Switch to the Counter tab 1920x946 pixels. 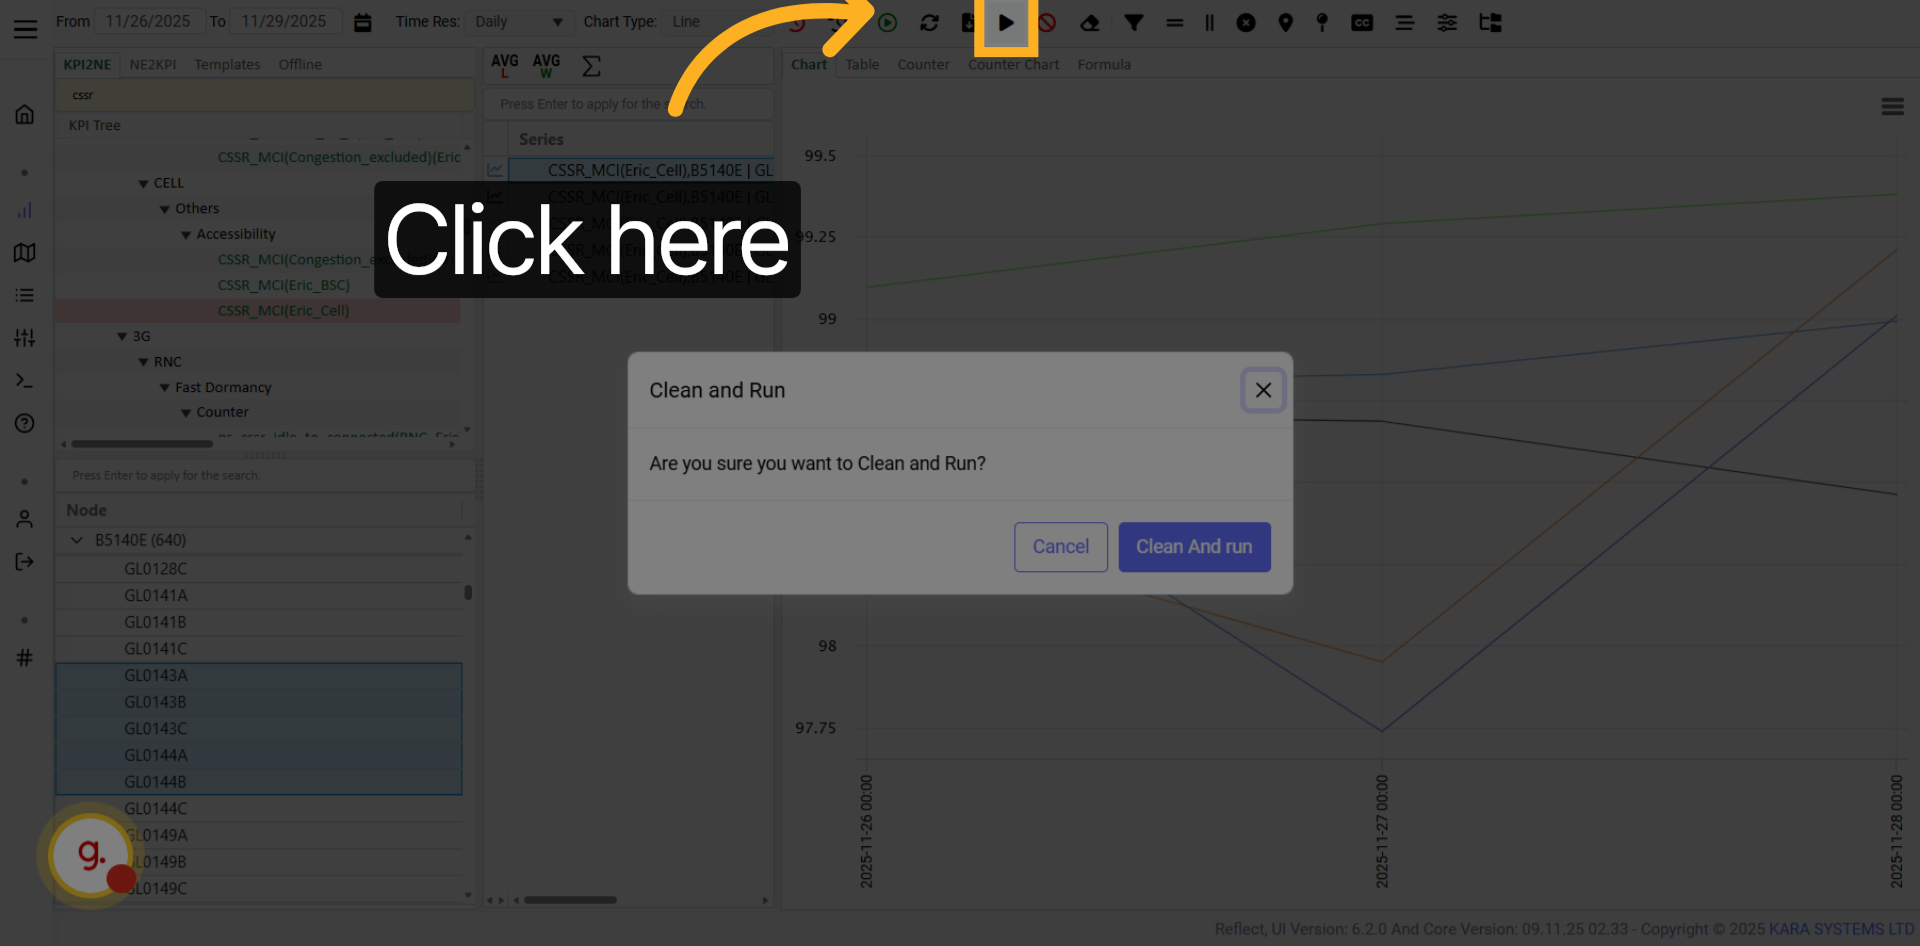[x=923, y=64]
